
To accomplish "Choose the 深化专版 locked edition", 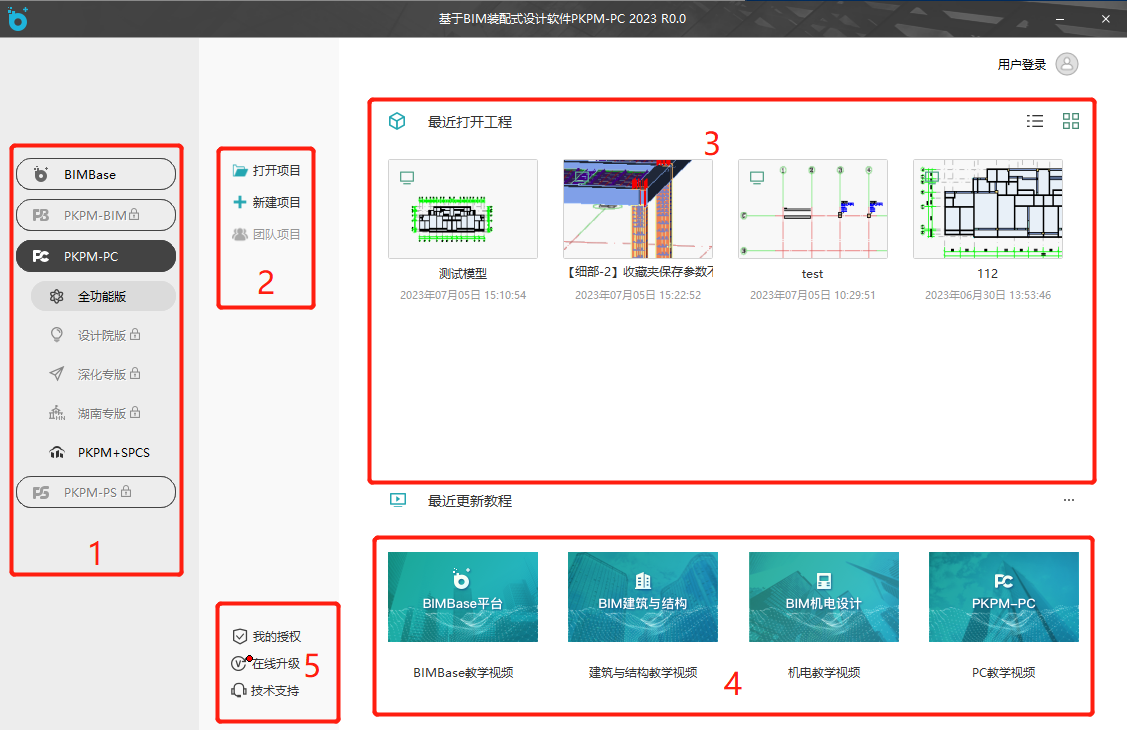I will (104, 374).
